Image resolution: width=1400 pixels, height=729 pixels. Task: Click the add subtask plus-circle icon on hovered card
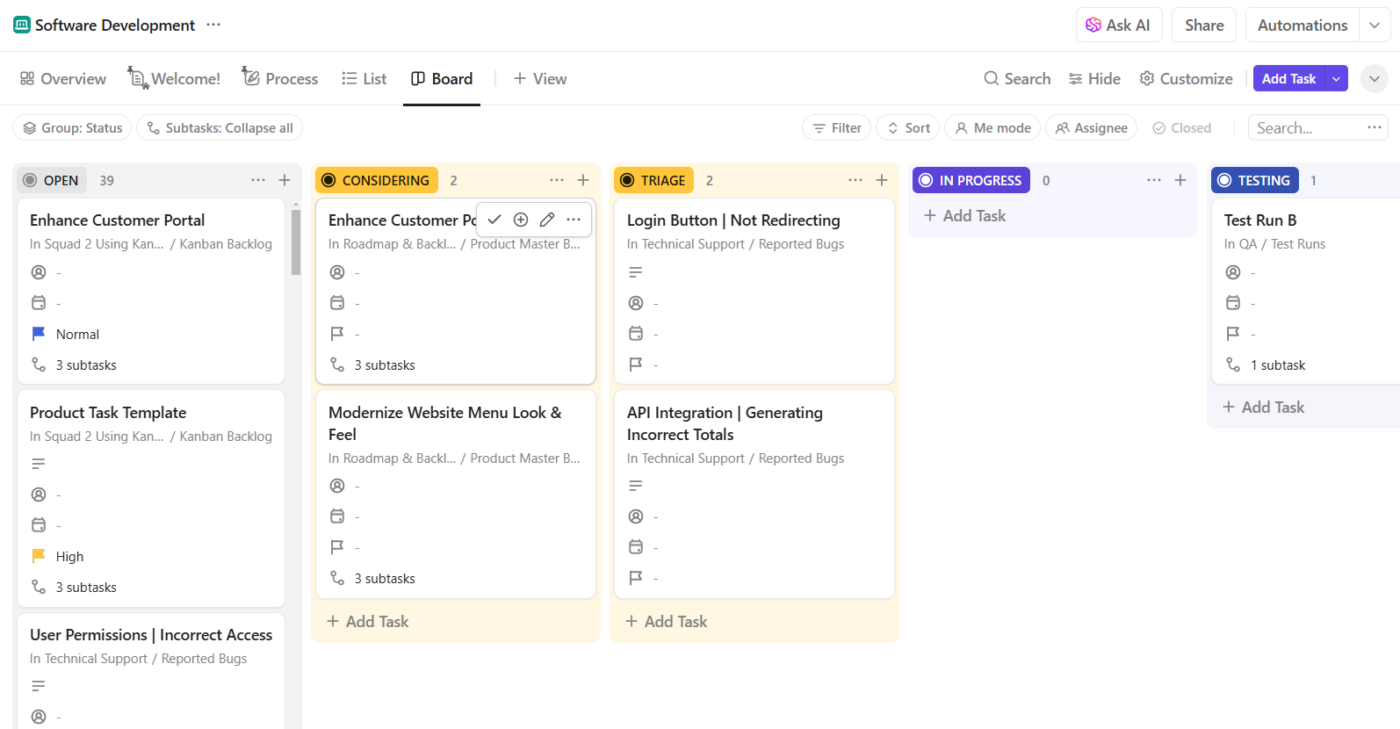[520, 220]
